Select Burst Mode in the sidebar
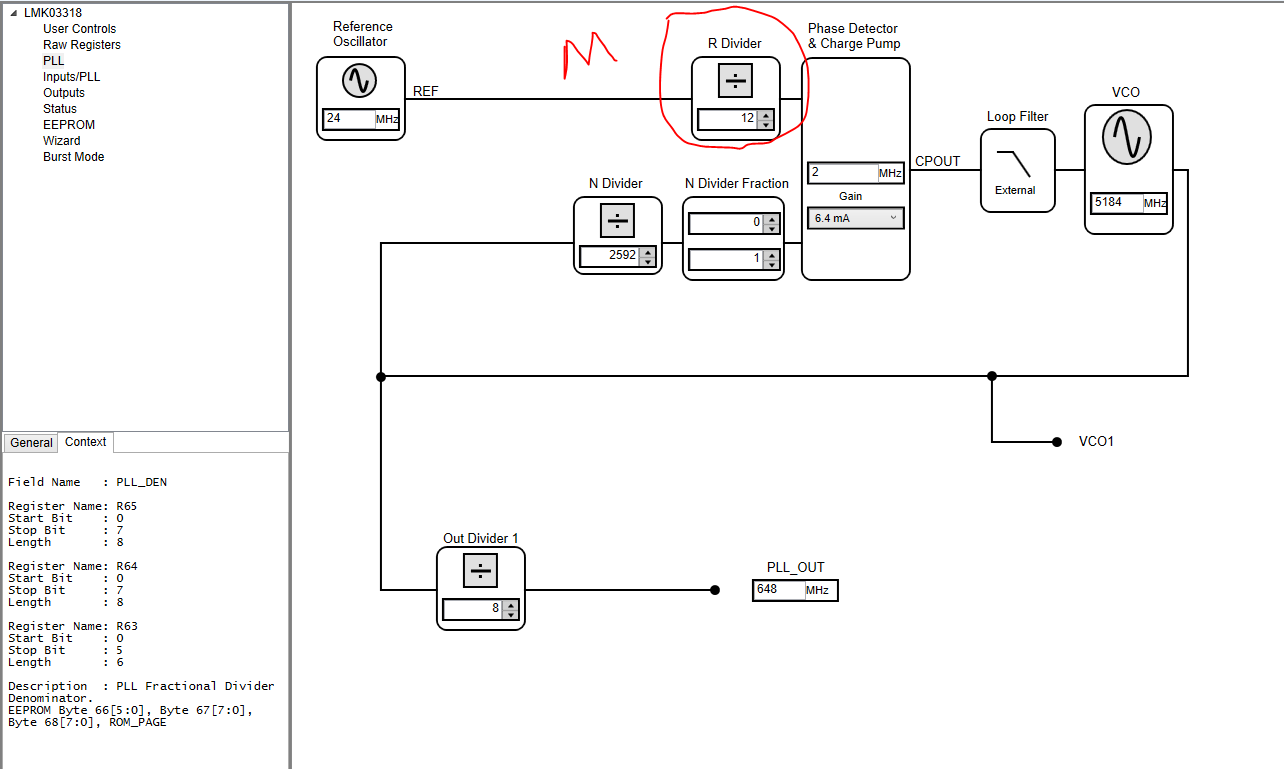Screen dimensions: 1284x769 [x=73, y=156]
